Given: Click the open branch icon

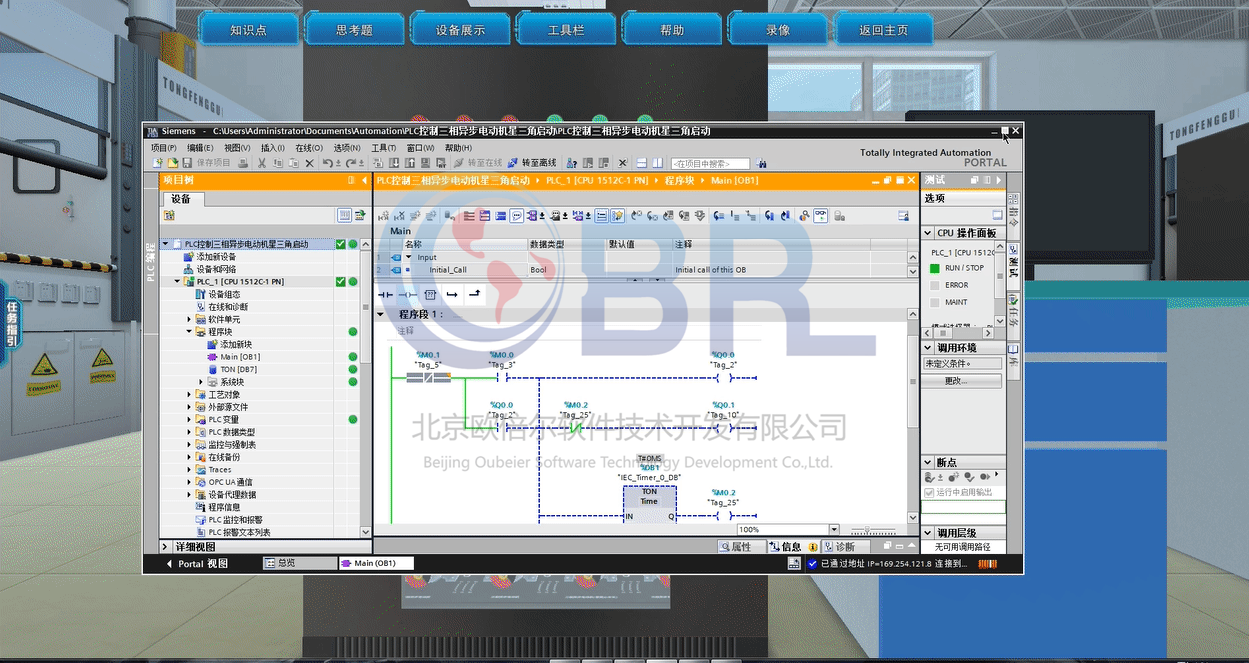Looking at the screenshot, I should pyautogui.click(x=452, y=295).
